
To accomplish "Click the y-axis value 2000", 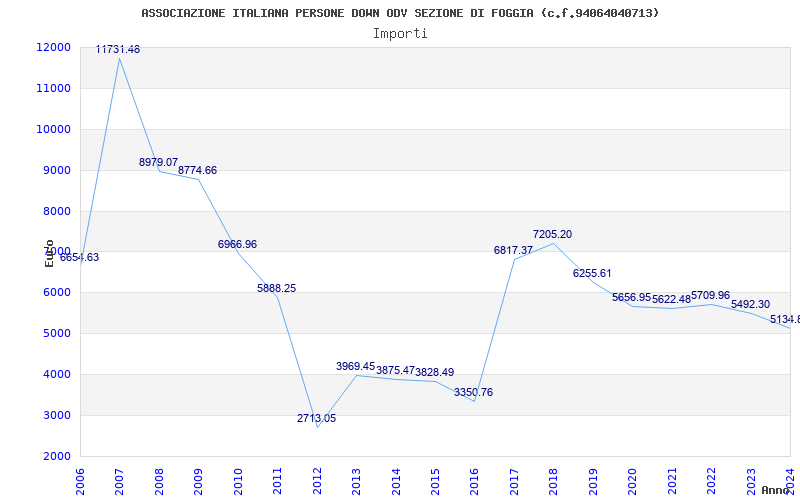I will click(x=56, y=456).
